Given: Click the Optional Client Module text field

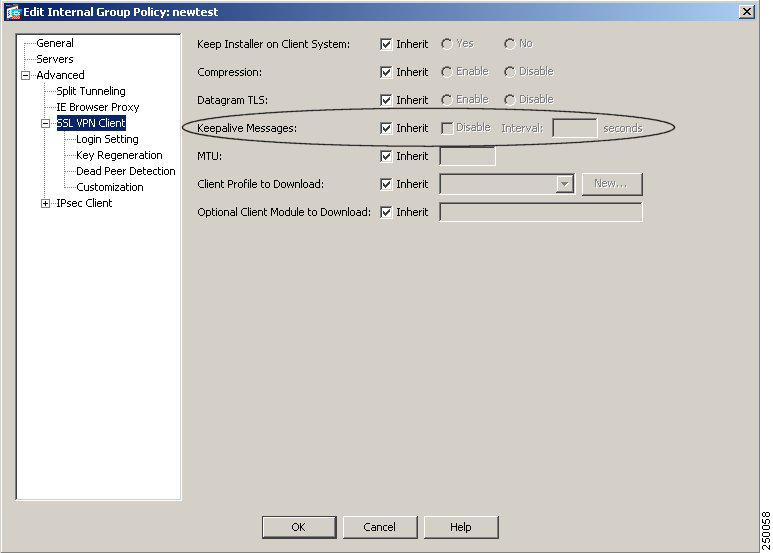Looking at the screenshot, I should point(541,212).
